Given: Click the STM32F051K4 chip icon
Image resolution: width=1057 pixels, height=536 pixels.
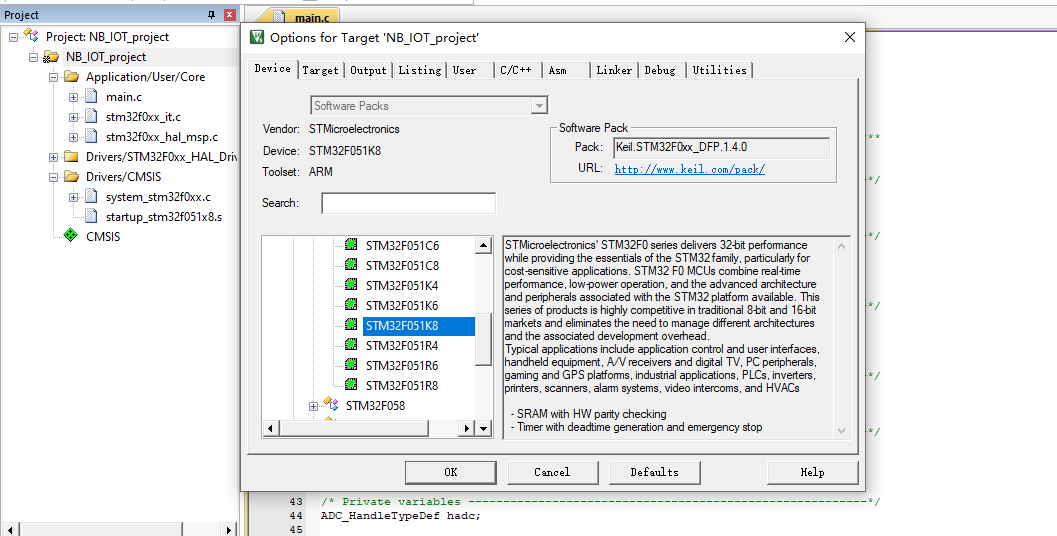Looking at the screenshot, I should 351,285.
